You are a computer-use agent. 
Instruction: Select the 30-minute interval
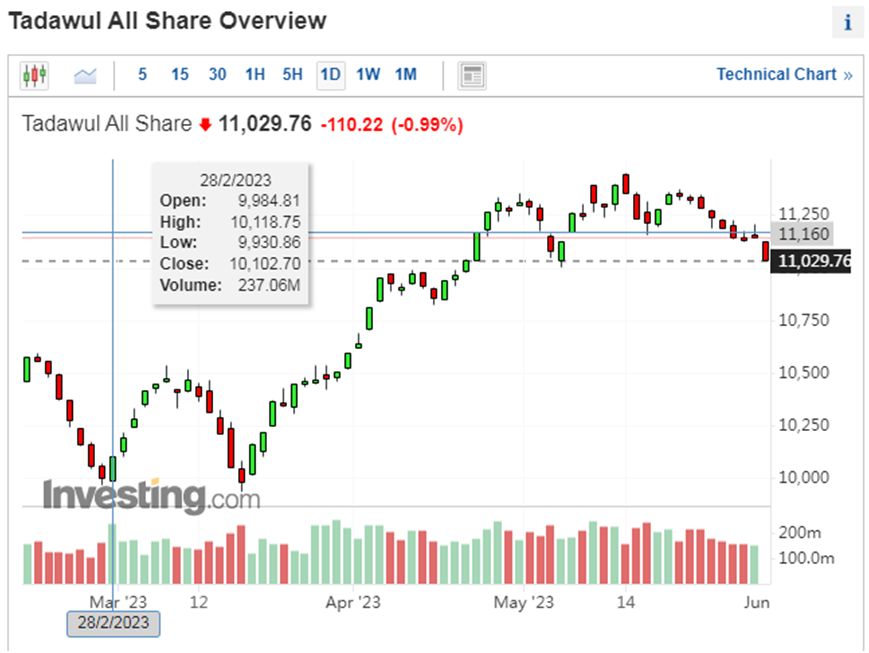click(217, 74)
